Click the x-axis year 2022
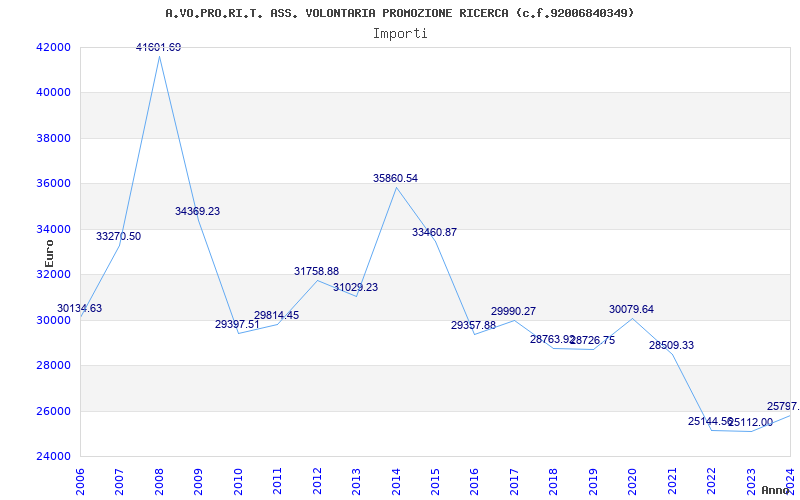Screen dimensions: 800x500 711,481
